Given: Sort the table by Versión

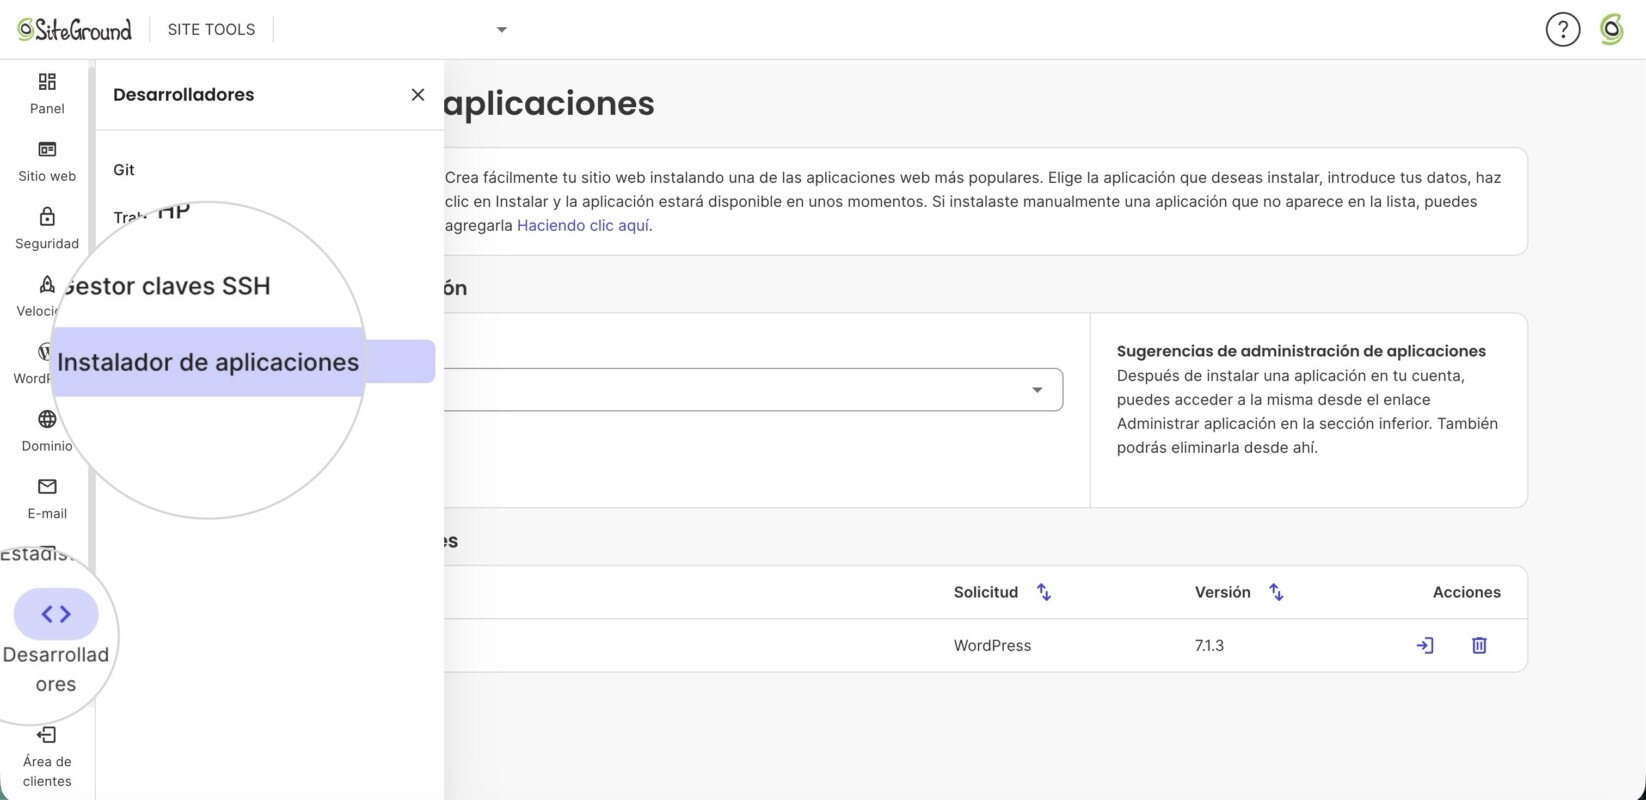Looking at the screenshot, I should [1276, 592].
